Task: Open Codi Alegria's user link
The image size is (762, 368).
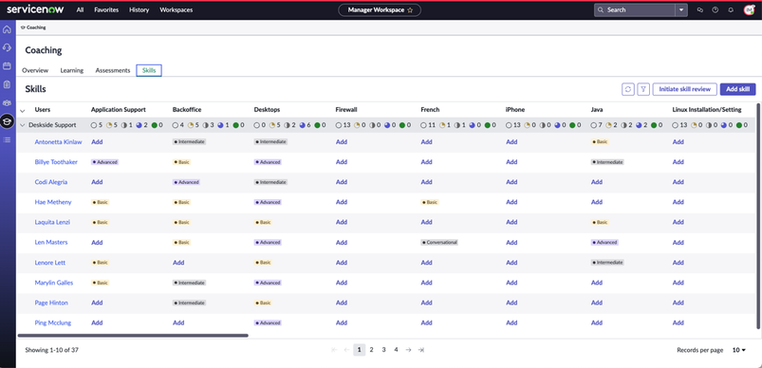Action: click(x=51, y=182)
